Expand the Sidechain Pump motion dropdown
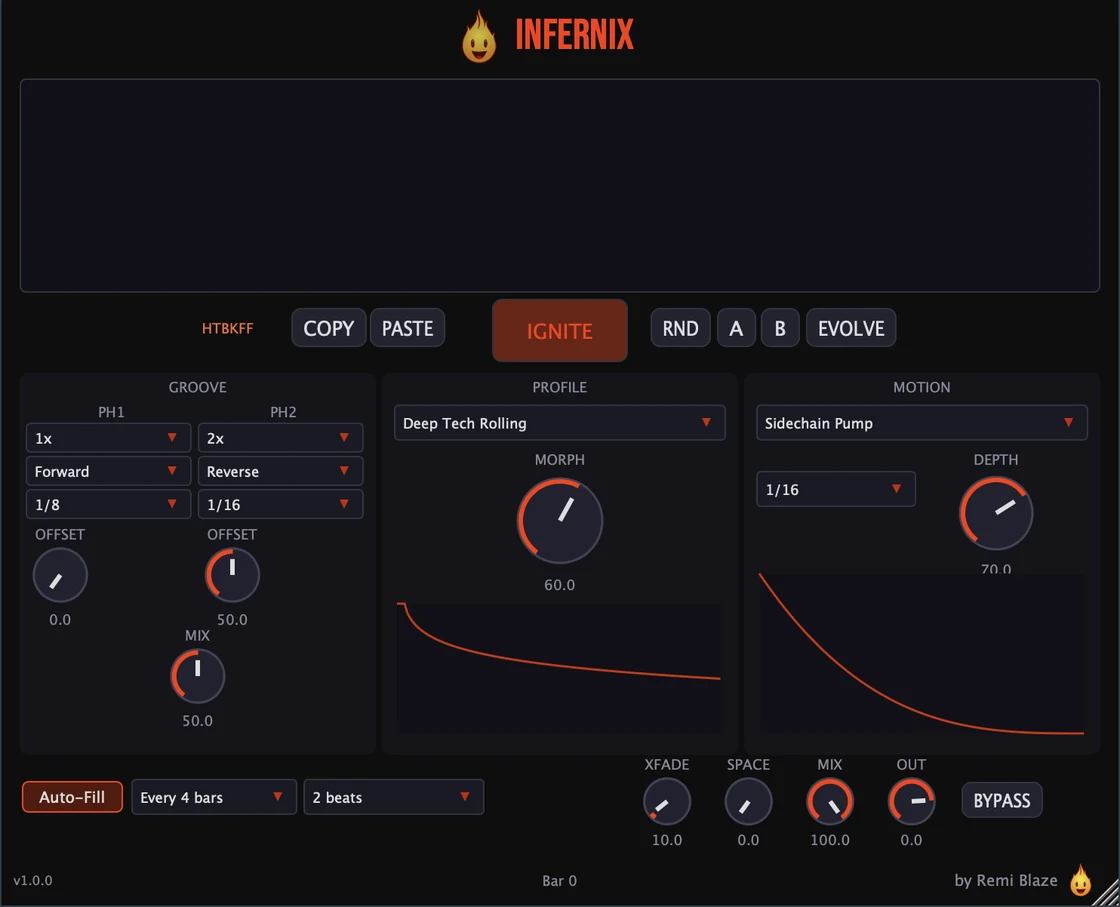The width and height of the screenshot is (1120, 907). click(x=921, y=423)
